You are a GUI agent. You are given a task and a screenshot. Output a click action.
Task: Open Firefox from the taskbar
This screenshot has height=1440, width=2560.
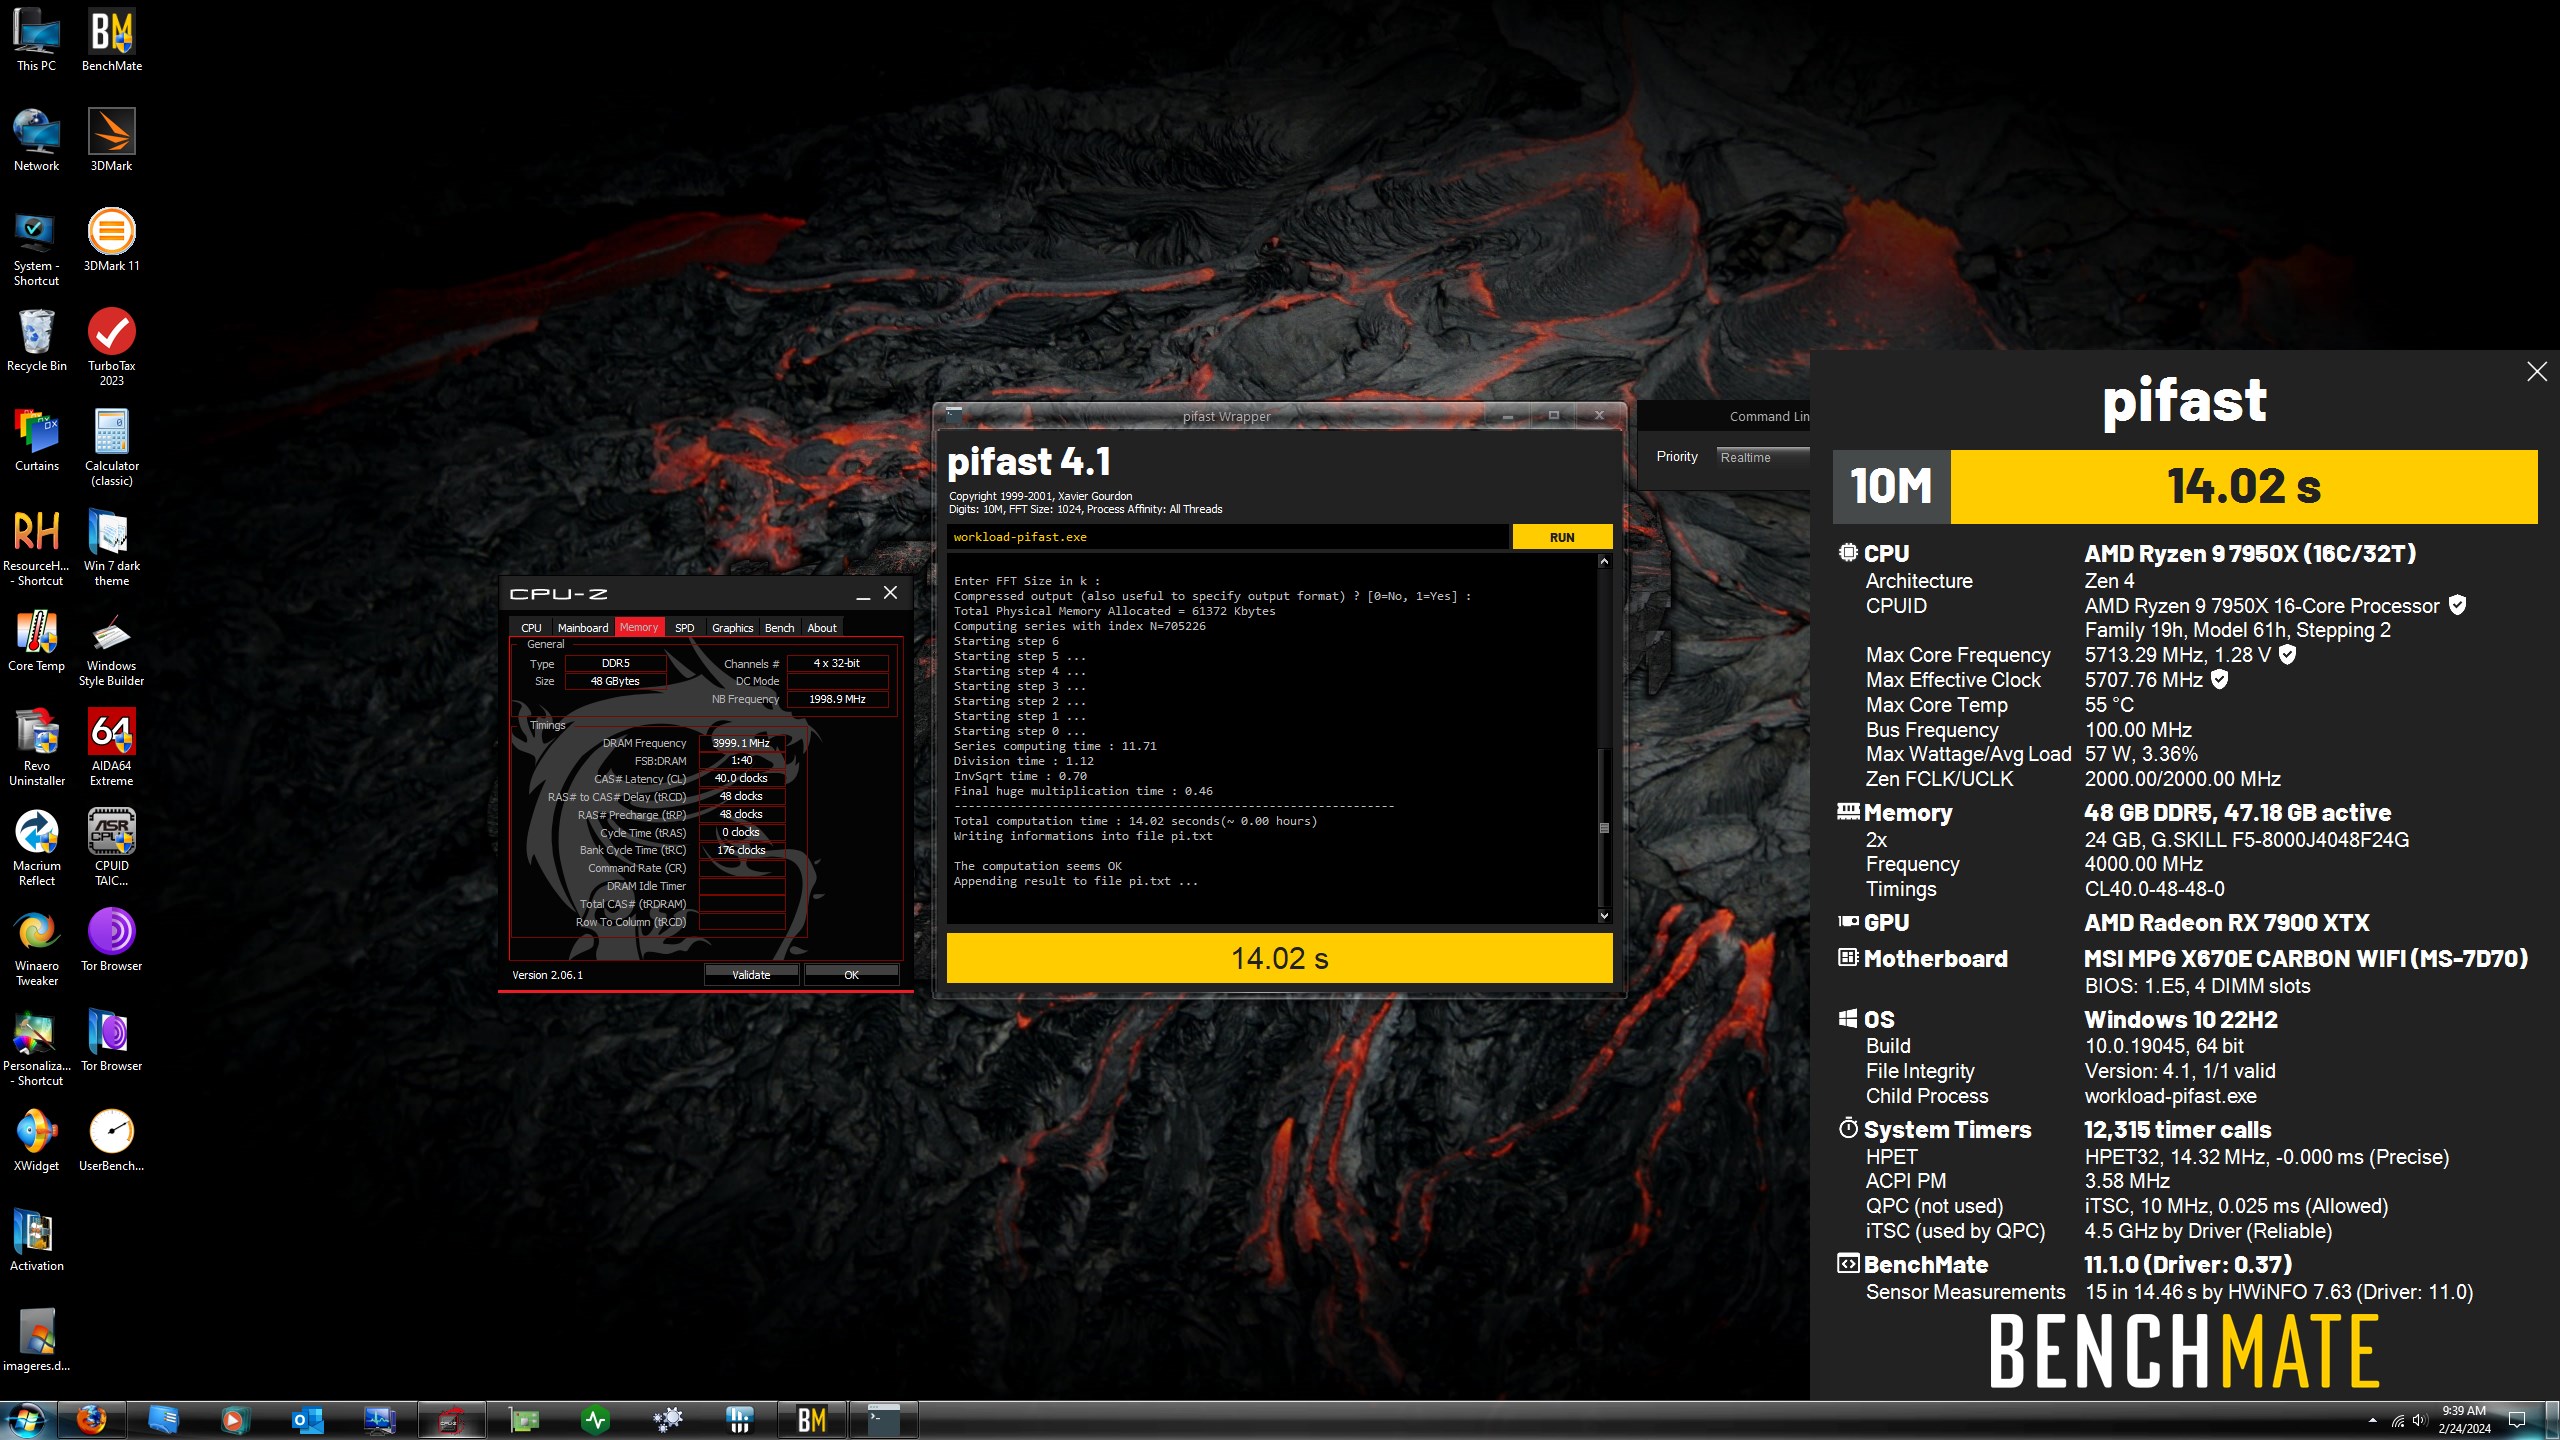[x=92, y=1420]
